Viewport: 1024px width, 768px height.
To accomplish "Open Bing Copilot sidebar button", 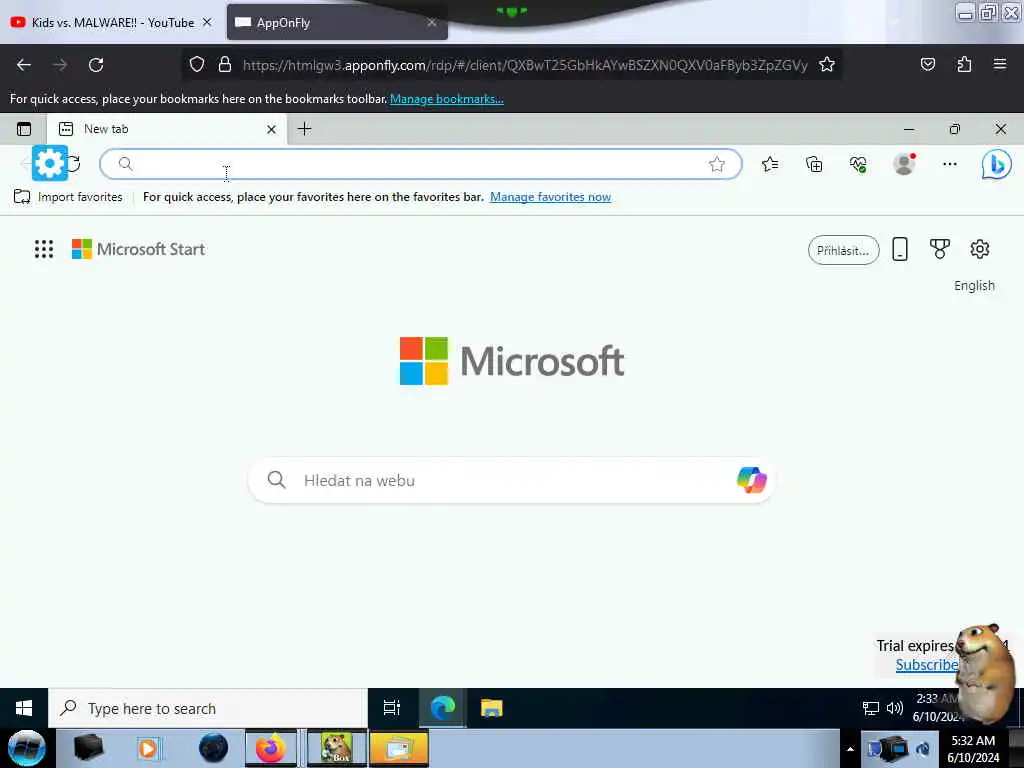I will point(997,164).
